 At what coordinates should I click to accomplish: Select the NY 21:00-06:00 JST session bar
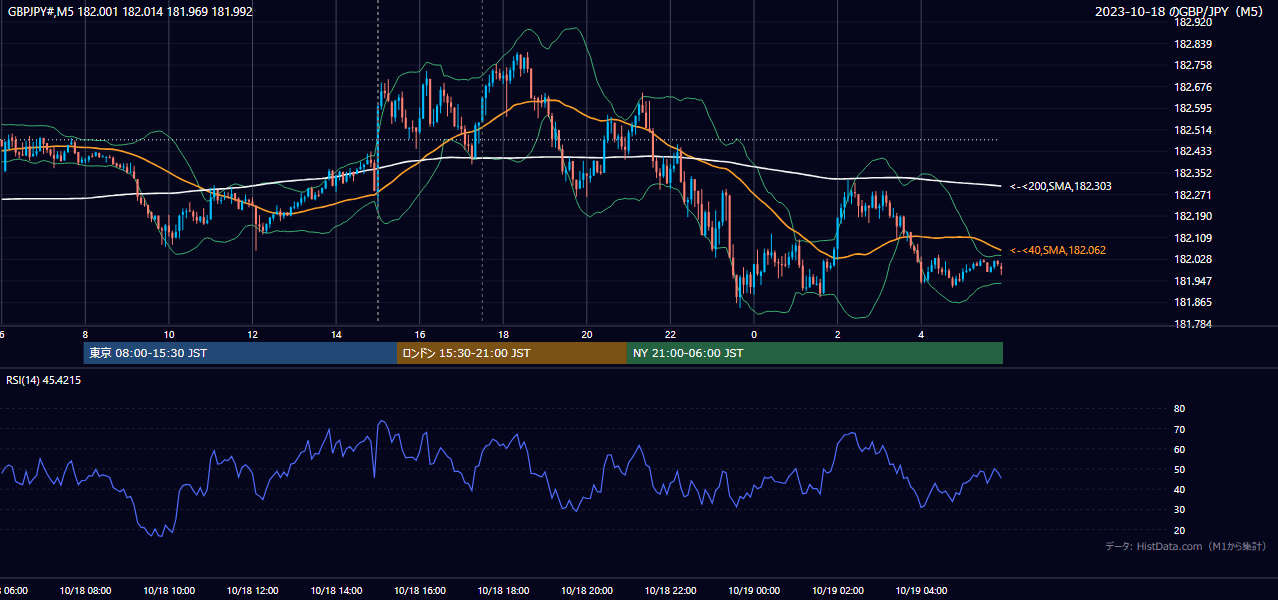(815, 353)
